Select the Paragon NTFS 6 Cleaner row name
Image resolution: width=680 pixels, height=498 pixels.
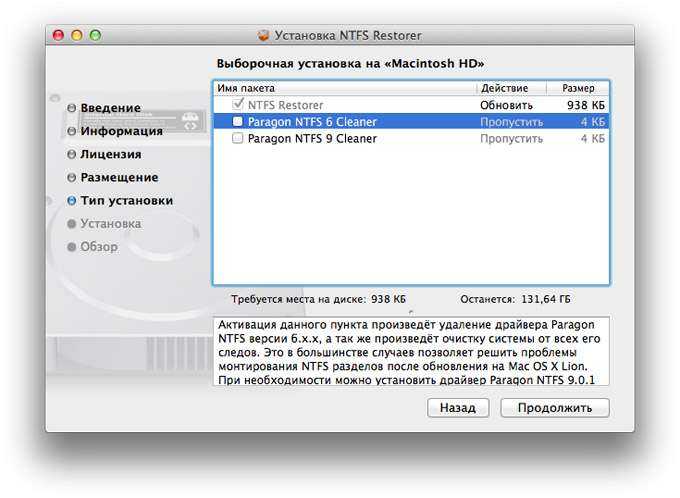(x=312, y=122)
